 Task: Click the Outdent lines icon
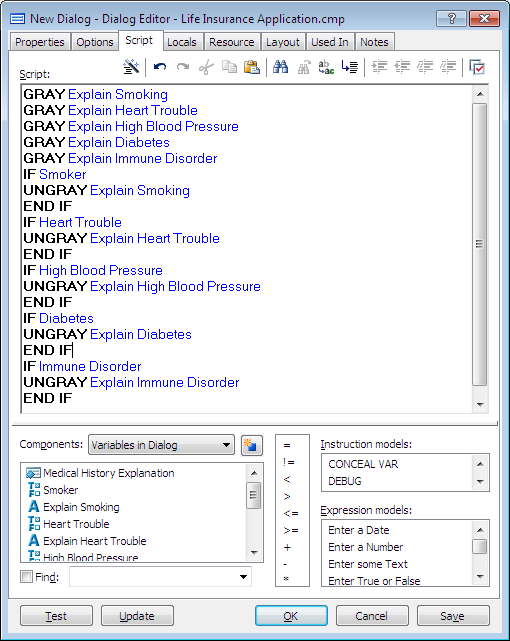403,67
